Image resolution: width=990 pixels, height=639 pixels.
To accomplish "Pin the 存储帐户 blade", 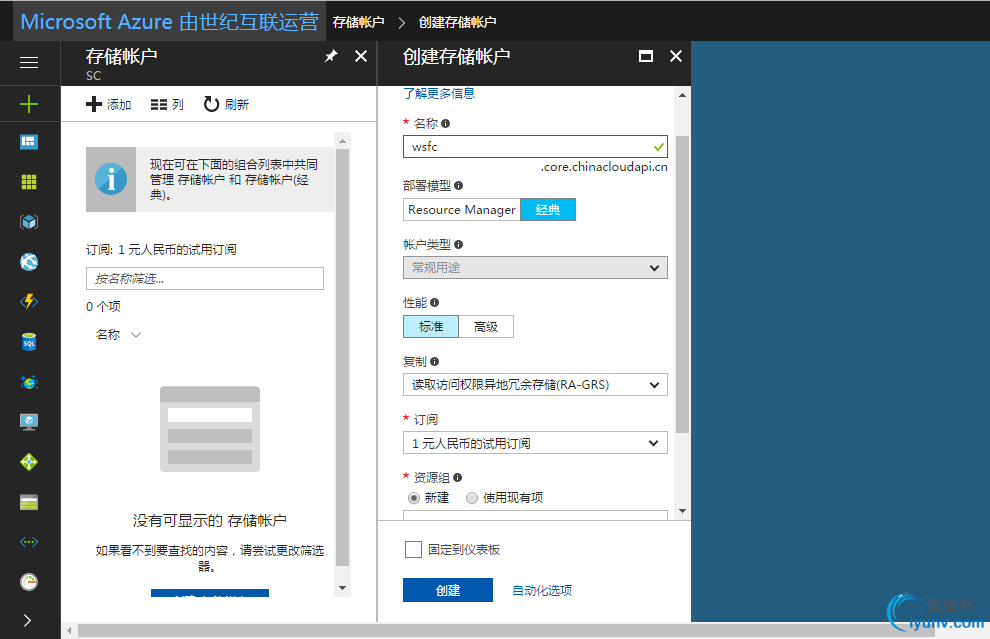I will pos(331,56).
